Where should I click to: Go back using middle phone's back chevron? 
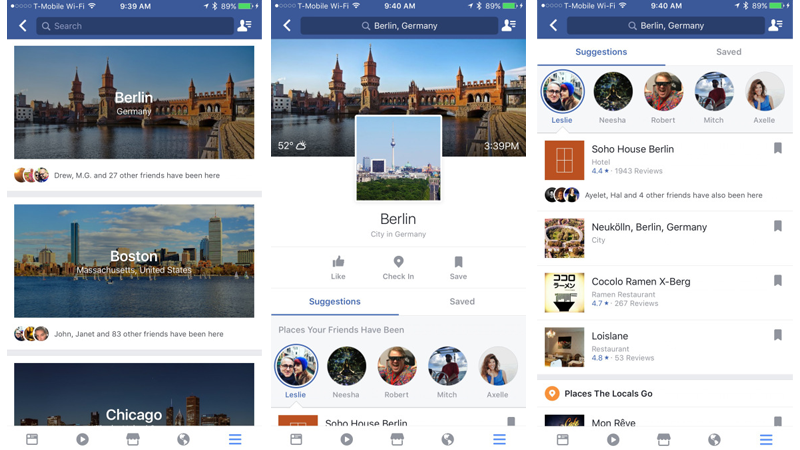pyautogui.click(x=287, y=26)
